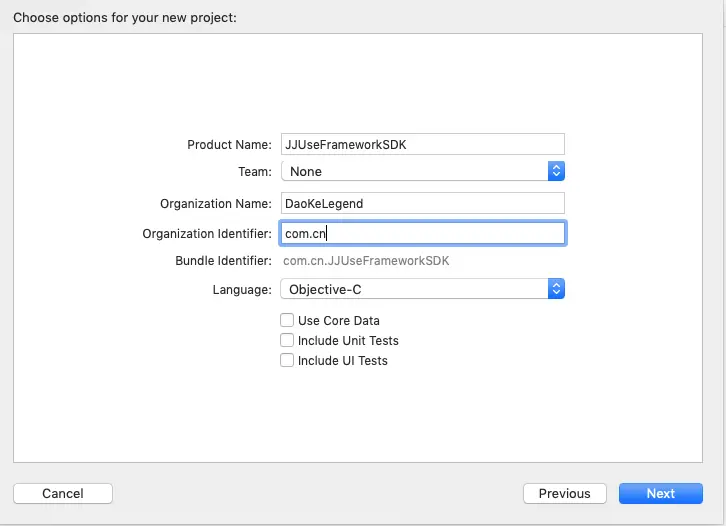Enable the Use Core Data checkbox

click(x=287, y=321)
